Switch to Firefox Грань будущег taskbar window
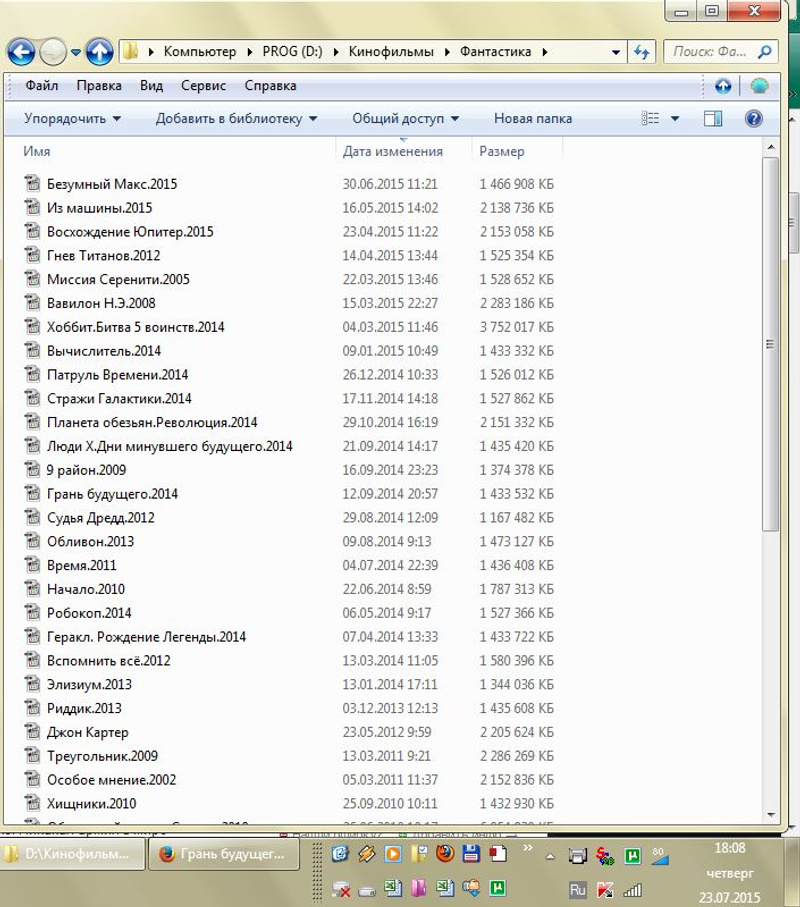 pos(224,854)
